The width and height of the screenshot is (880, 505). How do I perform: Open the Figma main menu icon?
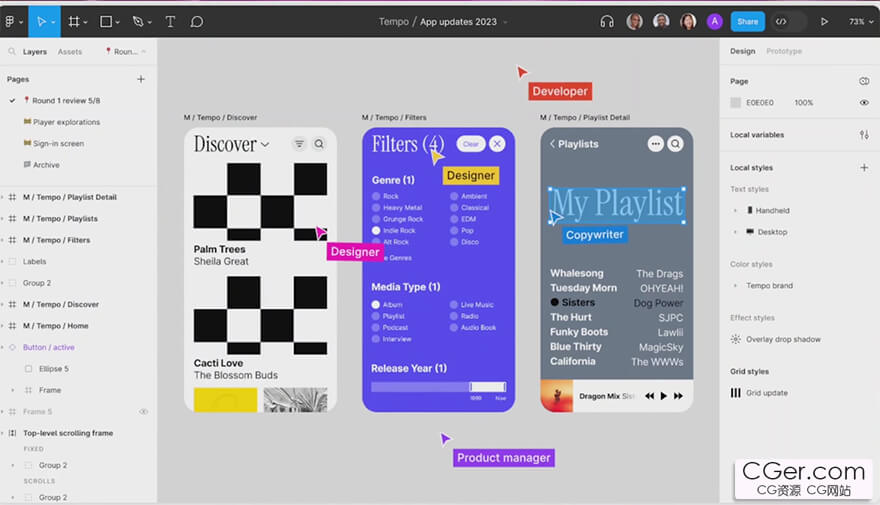point(10,21)
